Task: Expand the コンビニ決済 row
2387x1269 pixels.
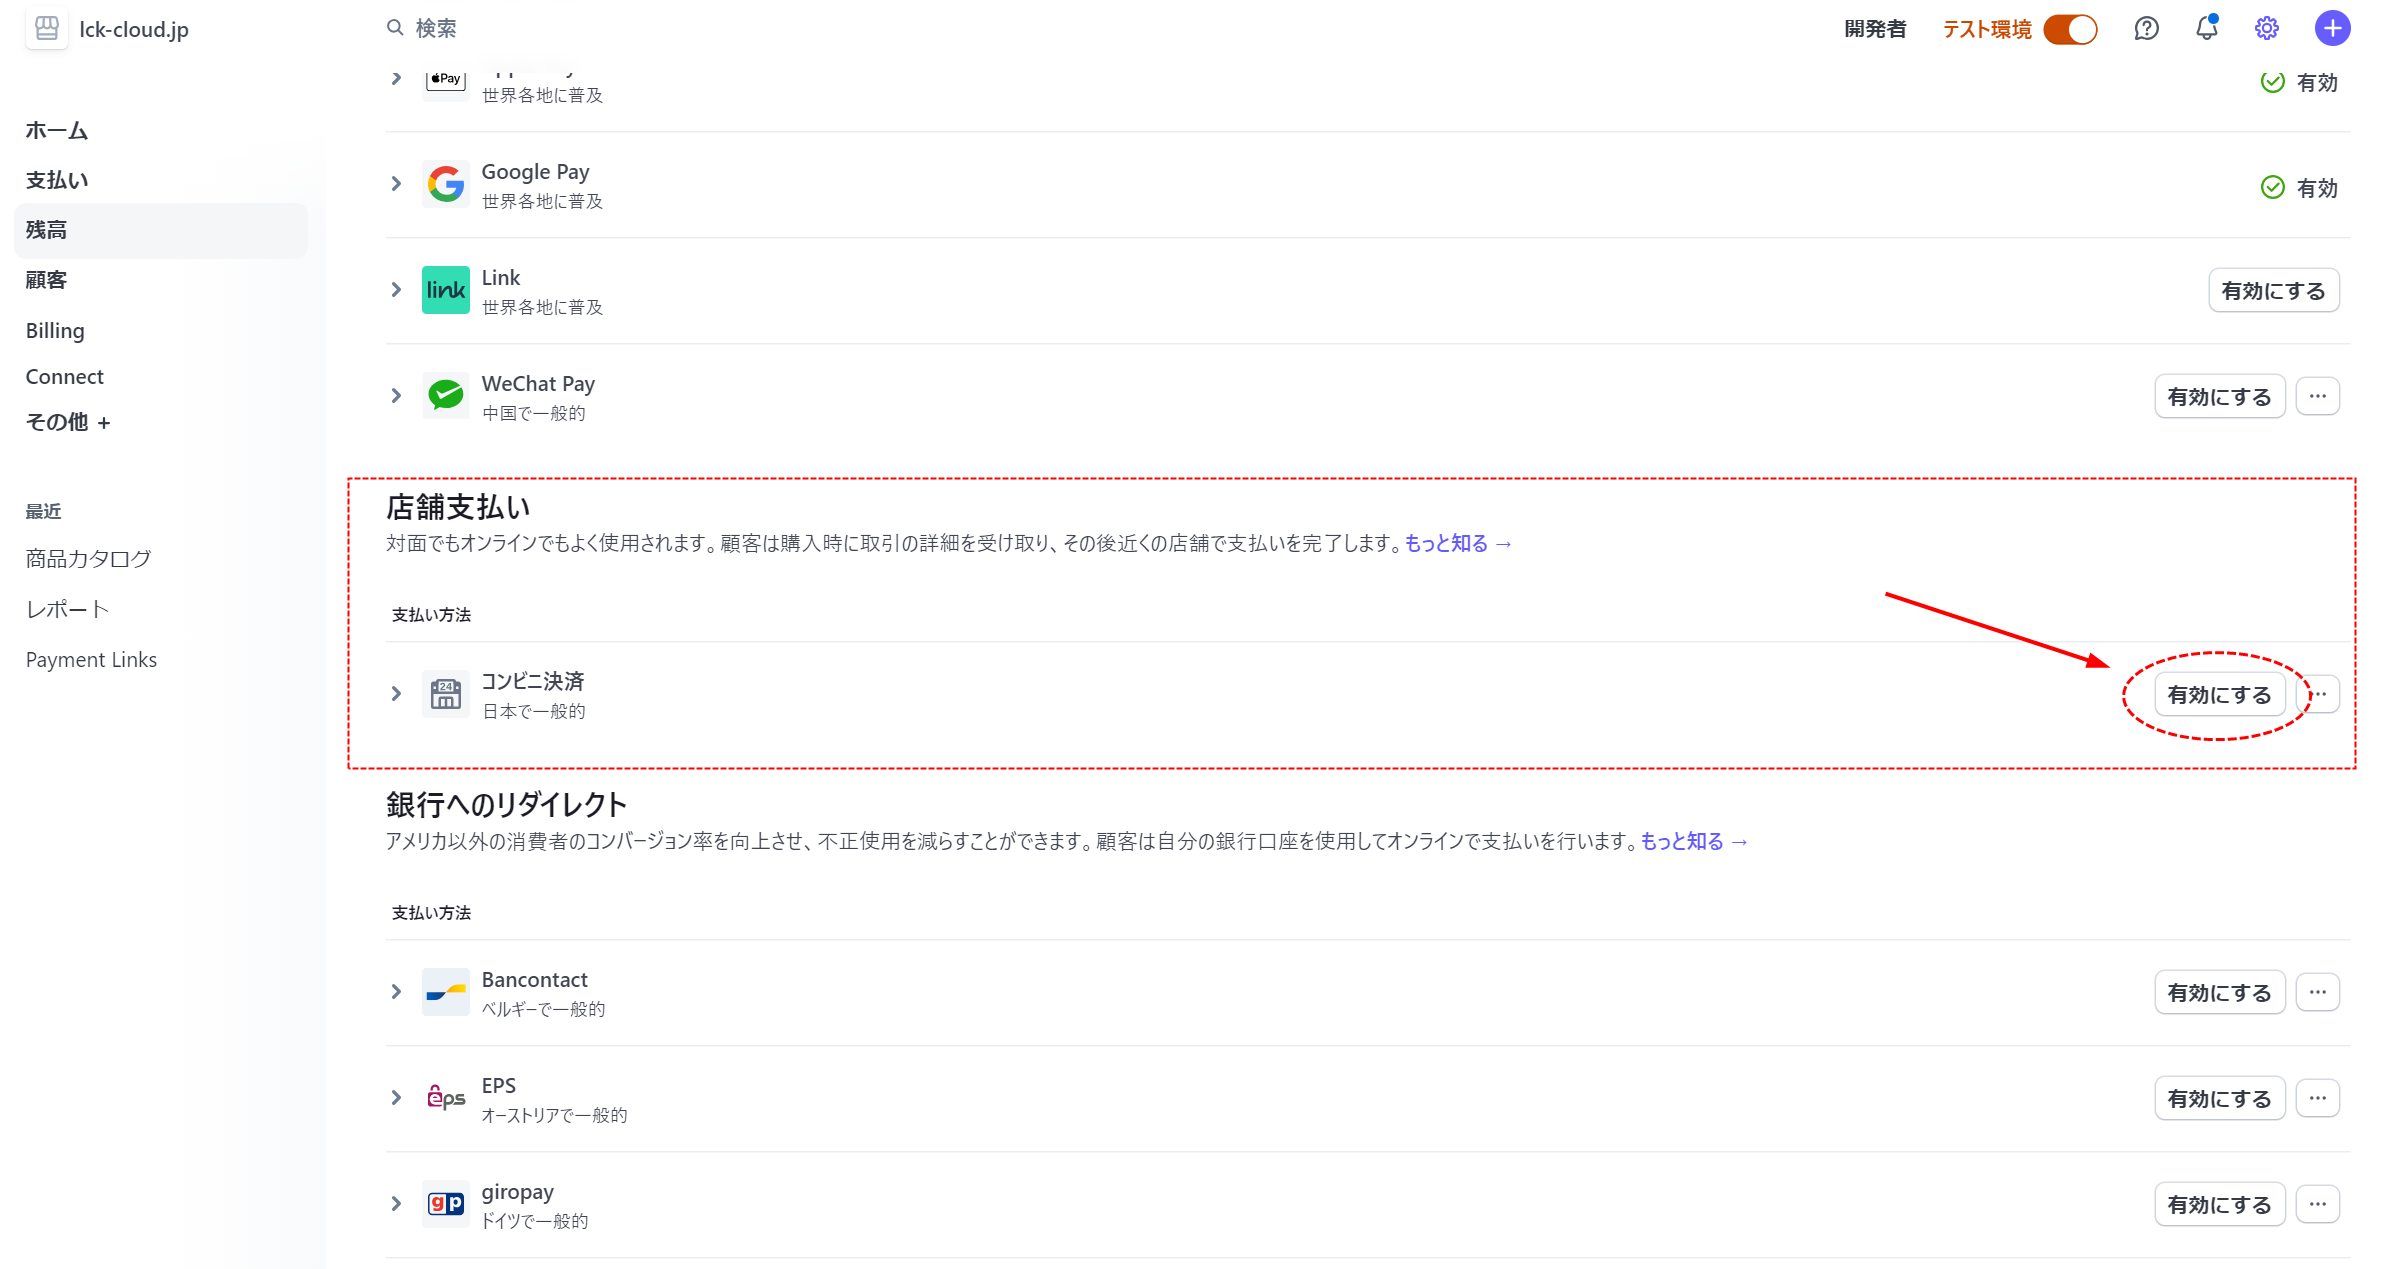Action: click(x=396, y=694)
